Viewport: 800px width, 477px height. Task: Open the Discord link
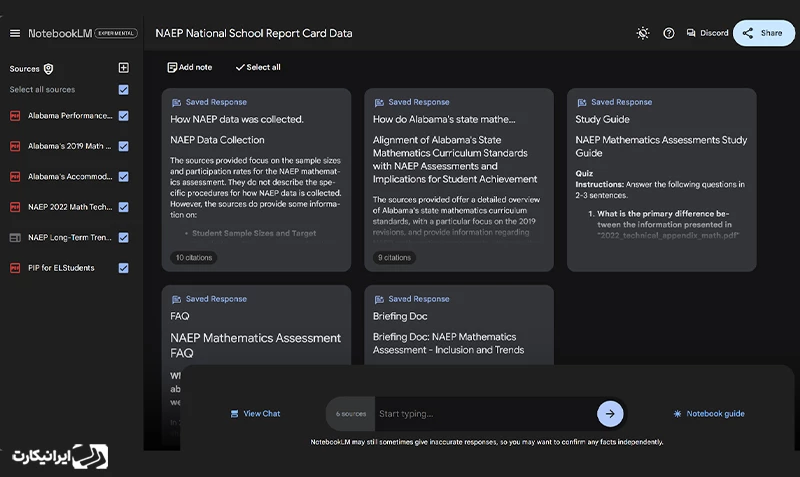click(x=707, y=33)
